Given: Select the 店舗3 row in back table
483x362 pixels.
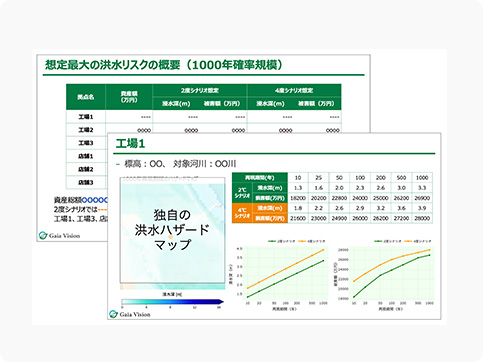Looking at the screenshot, I should click(86, 182).
